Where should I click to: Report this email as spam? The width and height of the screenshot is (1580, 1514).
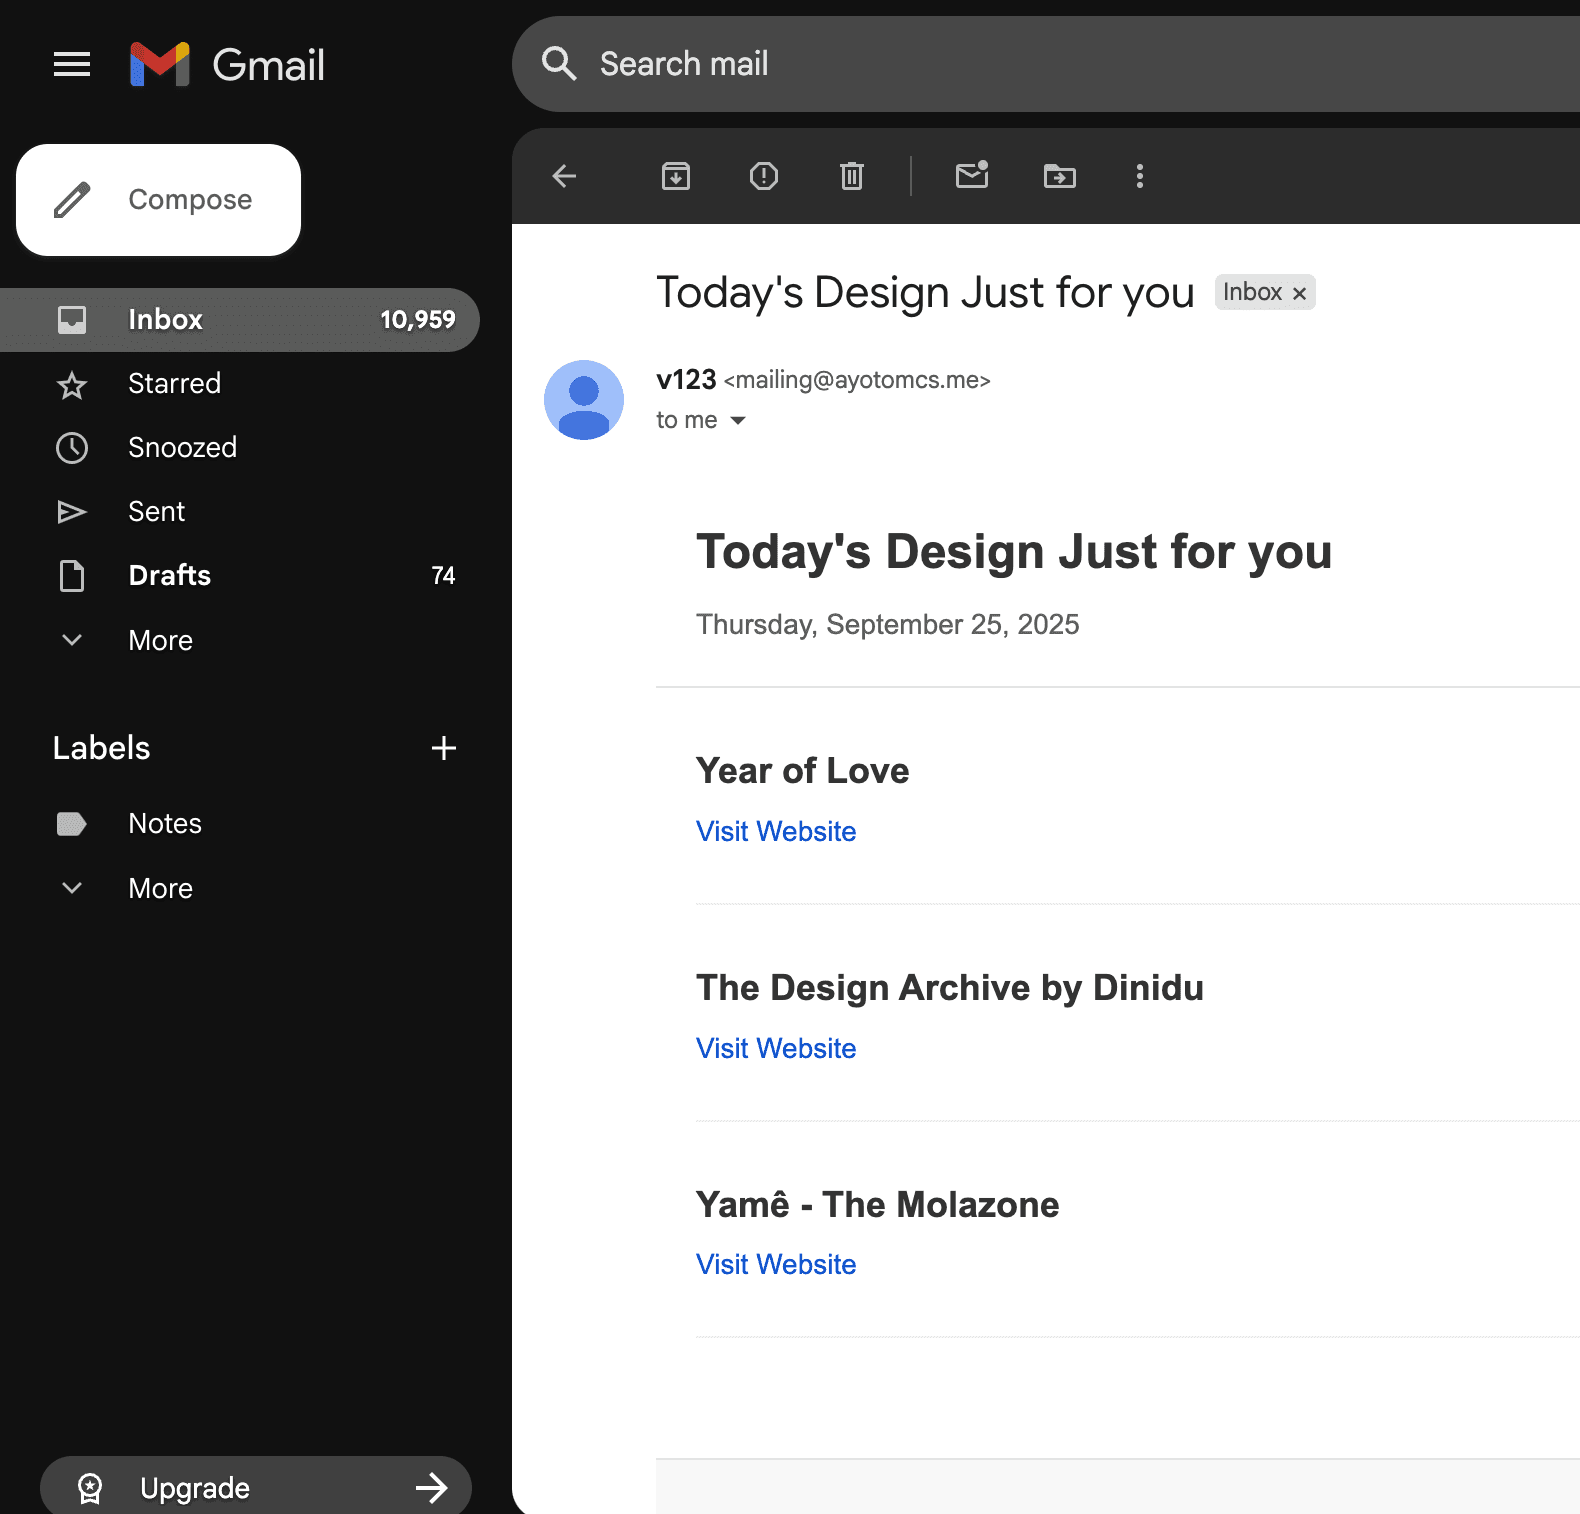point(764,177)
